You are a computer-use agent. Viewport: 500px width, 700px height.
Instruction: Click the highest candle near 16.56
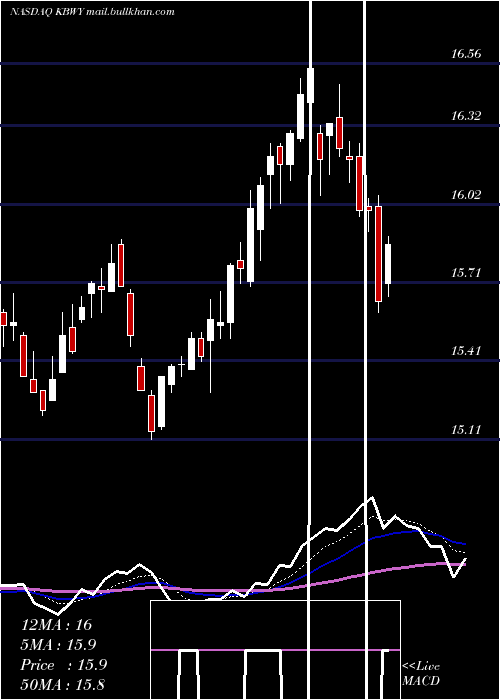311,85
